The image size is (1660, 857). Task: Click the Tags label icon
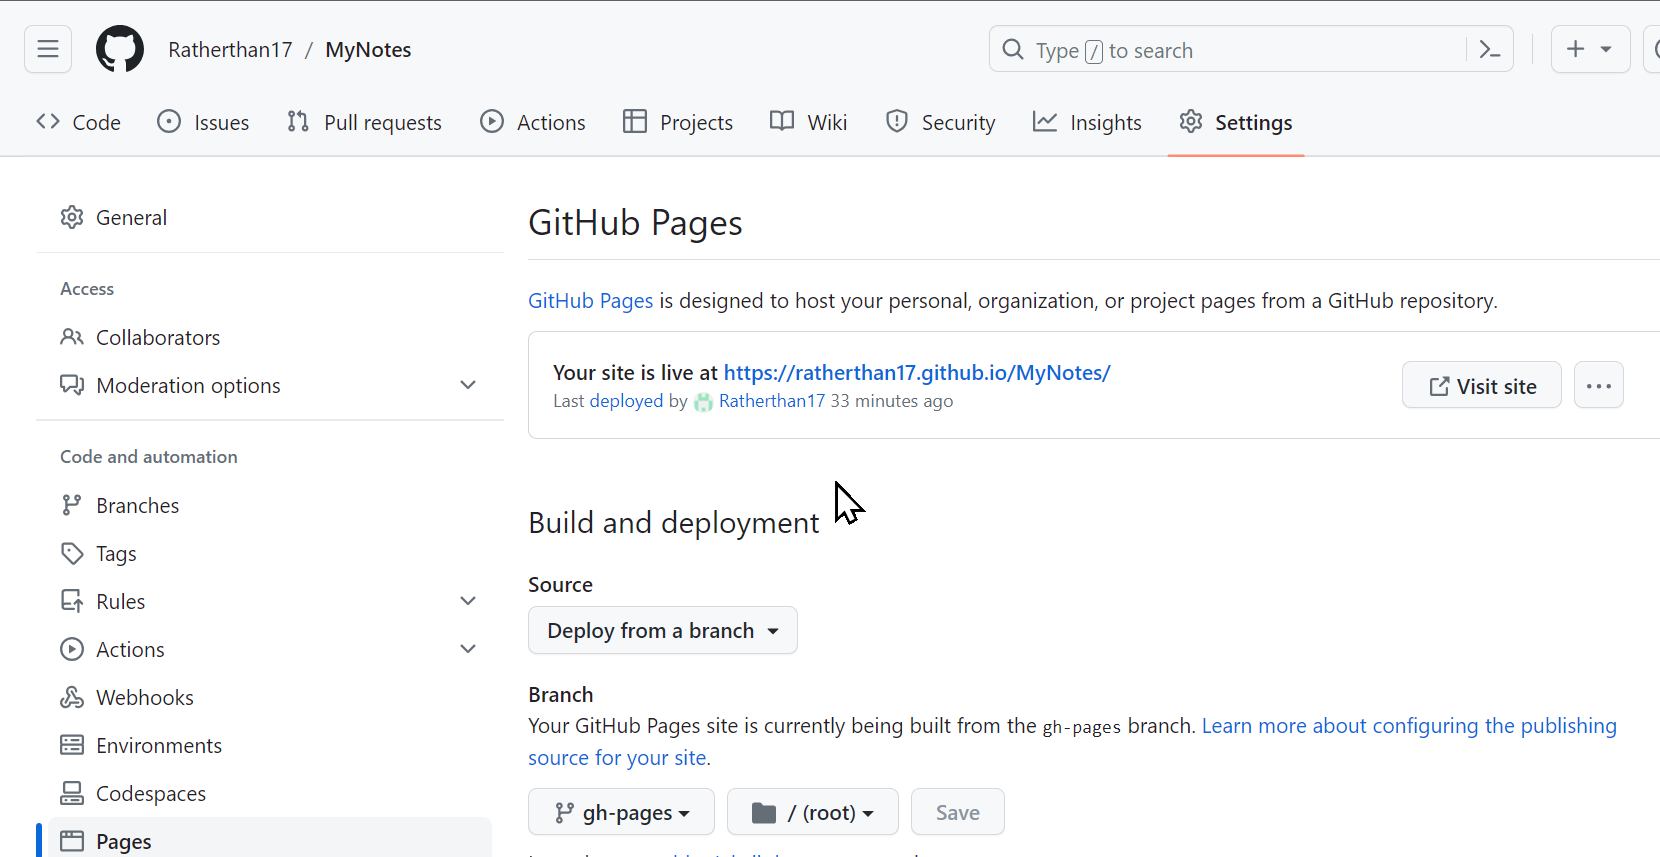(x=72, y=553)
